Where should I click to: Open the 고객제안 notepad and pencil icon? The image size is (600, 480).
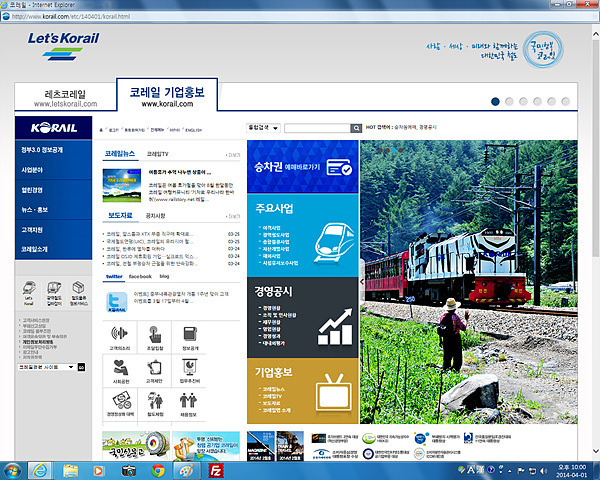155,367
